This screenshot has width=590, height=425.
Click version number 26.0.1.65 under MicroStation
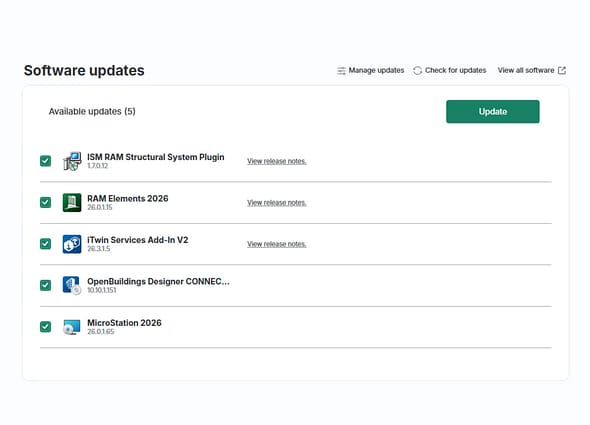(100, 332)
